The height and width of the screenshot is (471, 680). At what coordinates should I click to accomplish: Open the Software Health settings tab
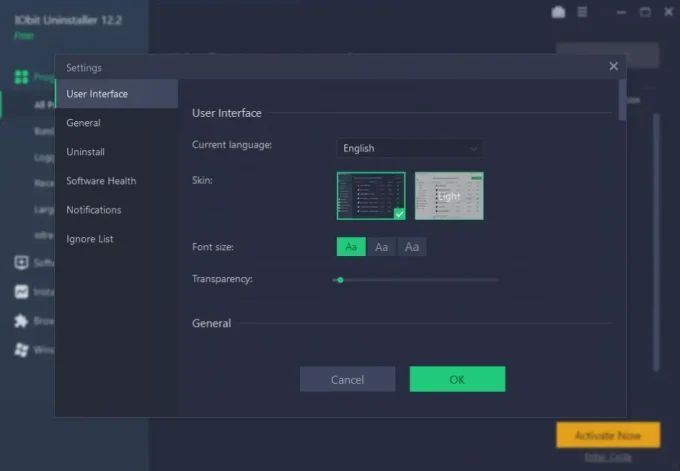tap(101, 181)
